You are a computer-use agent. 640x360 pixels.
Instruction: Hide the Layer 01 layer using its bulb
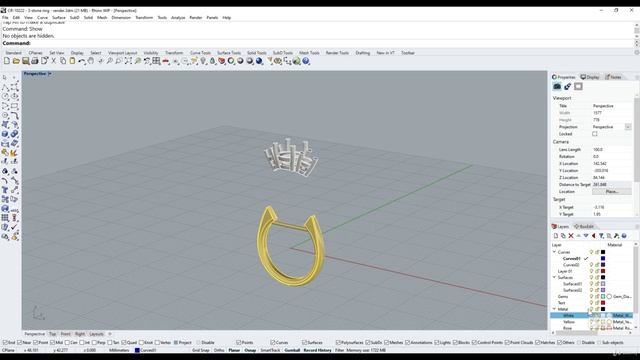[591, 271]
